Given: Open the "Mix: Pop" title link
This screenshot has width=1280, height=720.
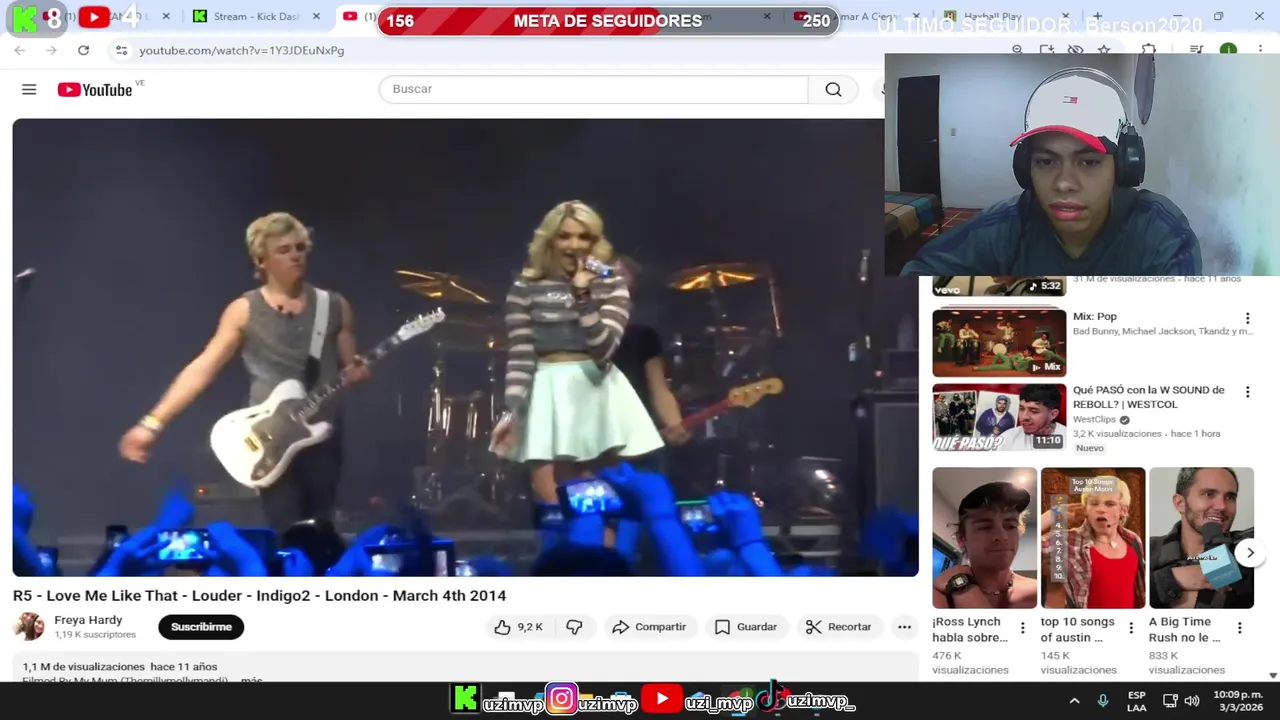Looking at the screenshot, I should point(1095,317).
